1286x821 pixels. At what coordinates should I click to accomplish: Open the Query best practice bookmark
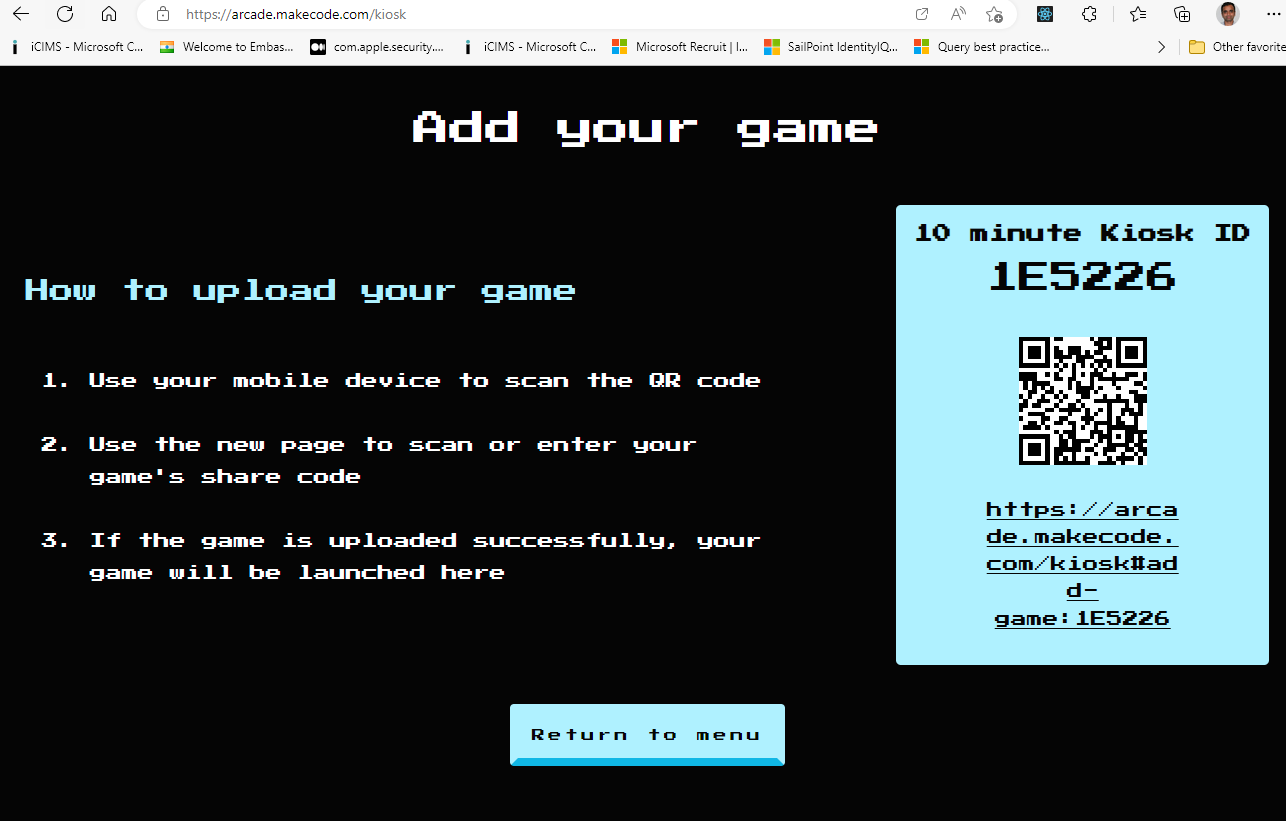[x=982, y=47]
